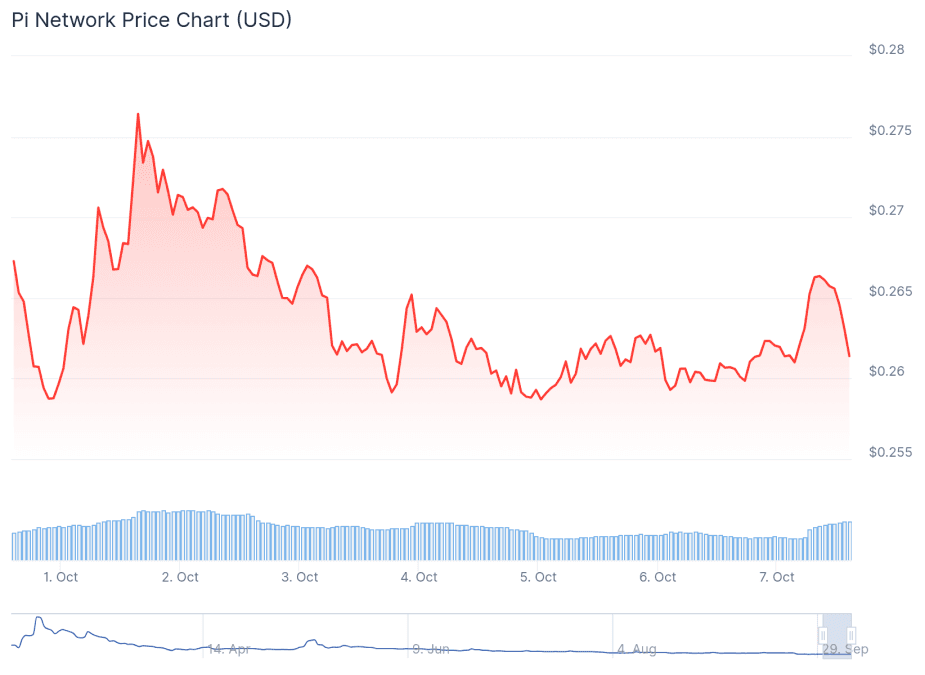
Task: Click the Pi Network Price Chart title
Action: (x=152, y=20)
